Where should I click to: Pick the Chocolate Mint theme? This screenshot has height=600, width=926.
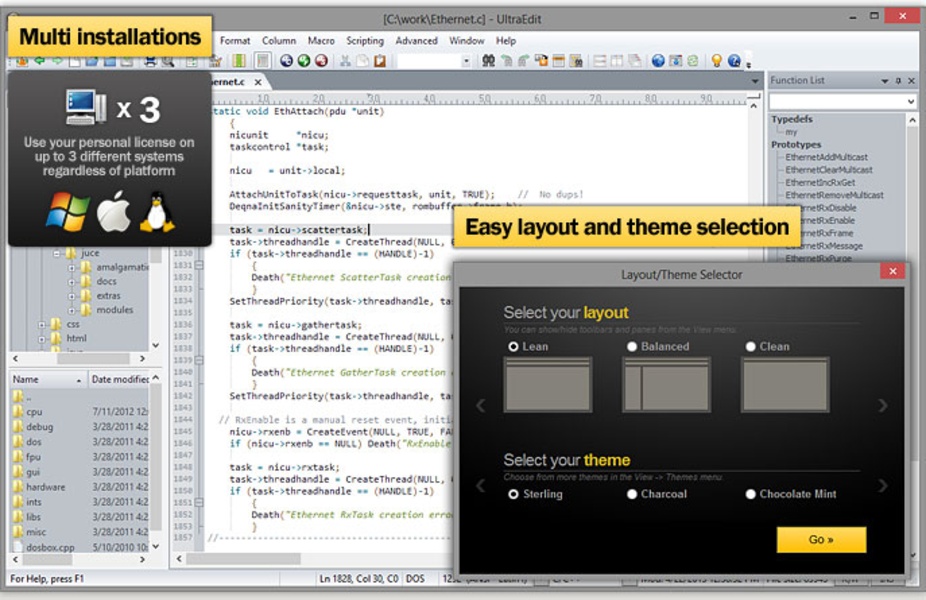tap(750, 494)
